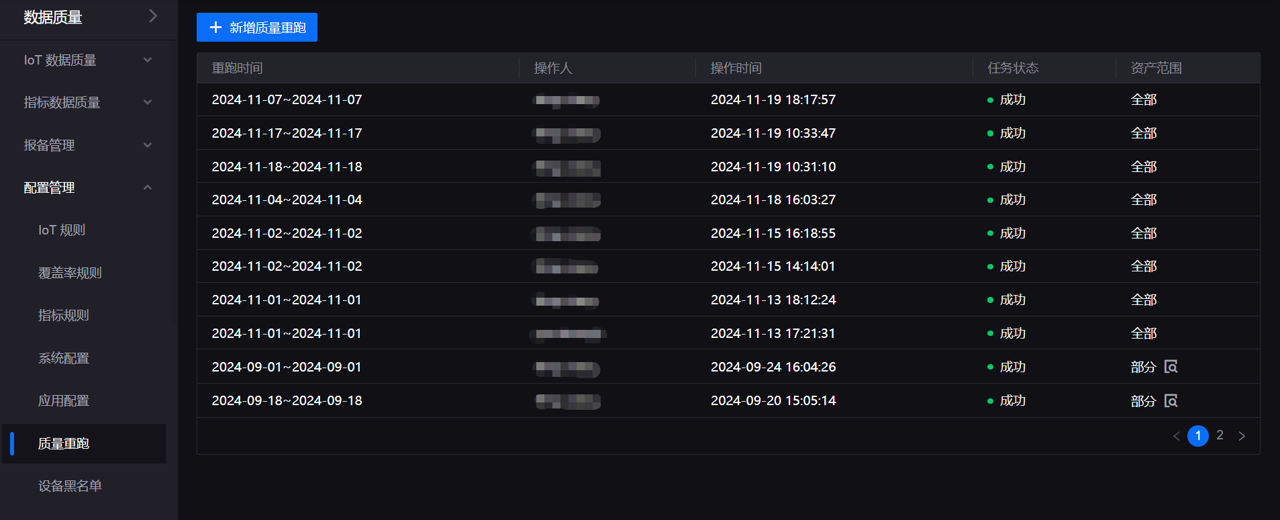Click the 操作时间 column header
Screen dimensions: 1280x520
[736, 68]
